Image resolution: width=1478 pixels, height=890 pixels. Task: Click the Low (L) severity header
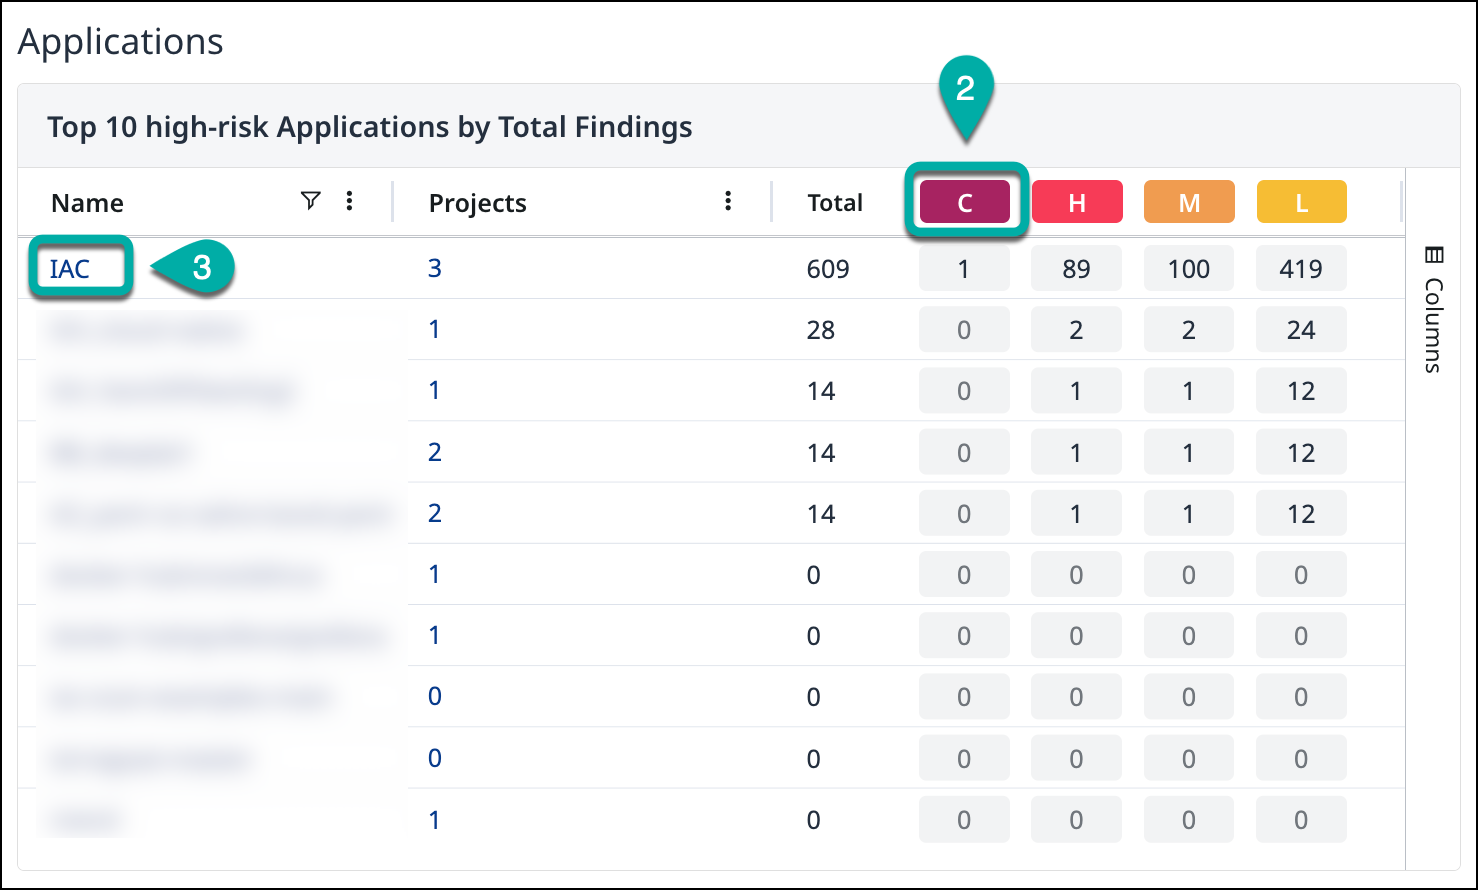click(1301, 202)
